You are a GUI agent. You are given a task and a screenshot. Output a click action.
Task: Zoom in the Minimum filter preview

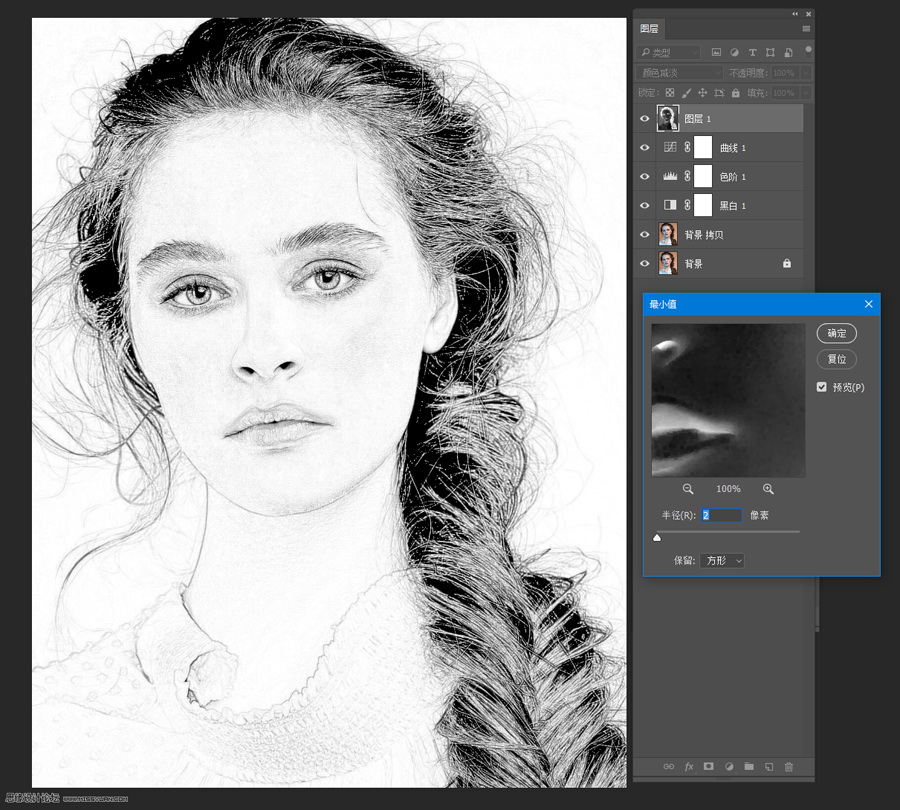[x=768, y=489]
